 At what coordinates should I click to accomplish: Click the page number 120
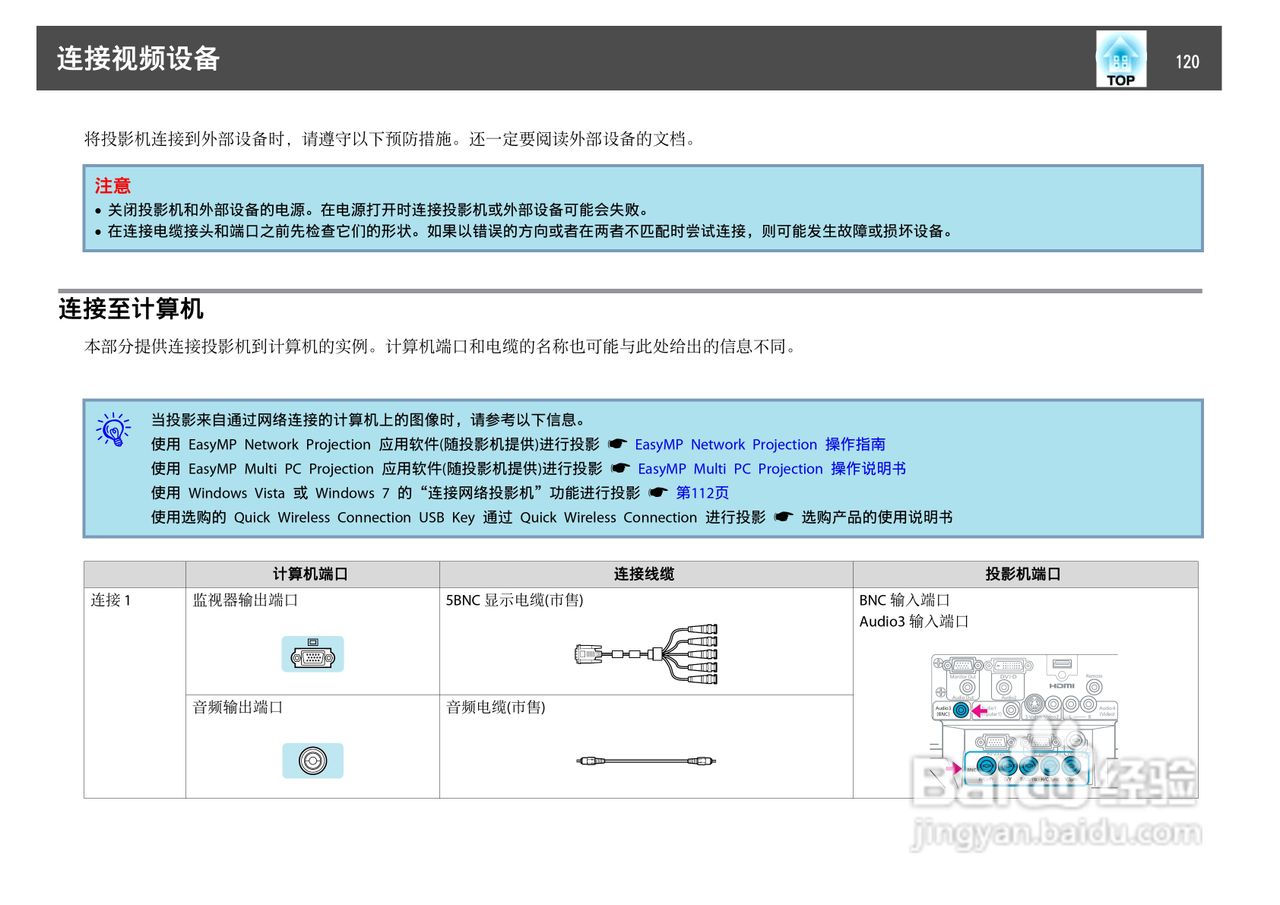1187,61
